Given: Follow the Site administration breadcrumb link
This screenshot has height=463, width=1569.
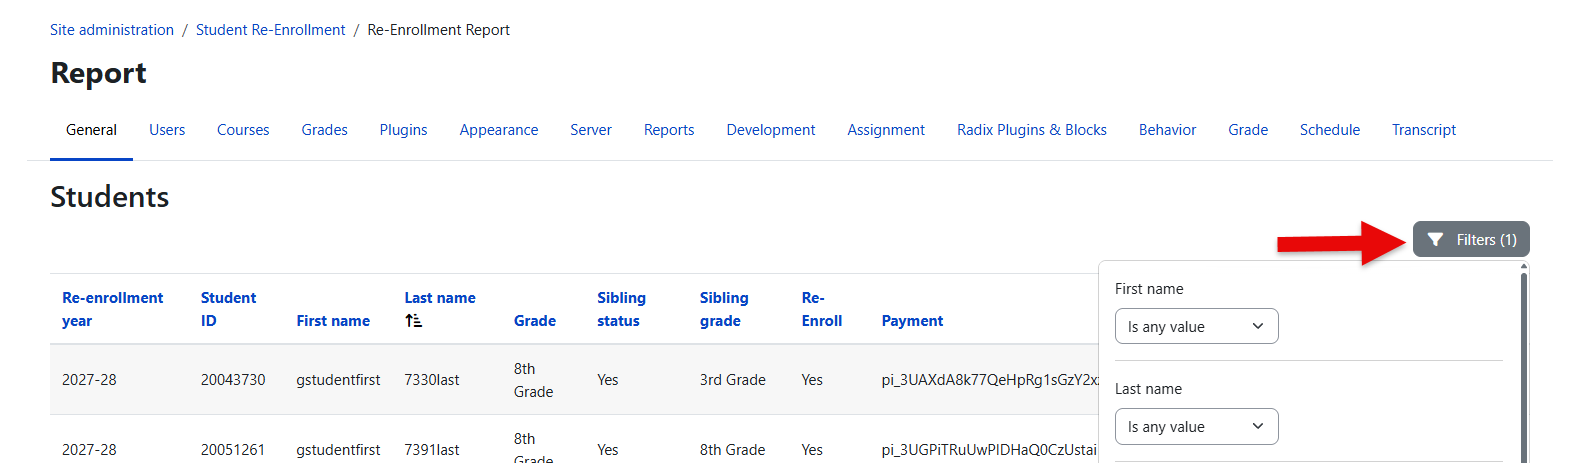Looking at the screenshot, I should pos(112,30).
